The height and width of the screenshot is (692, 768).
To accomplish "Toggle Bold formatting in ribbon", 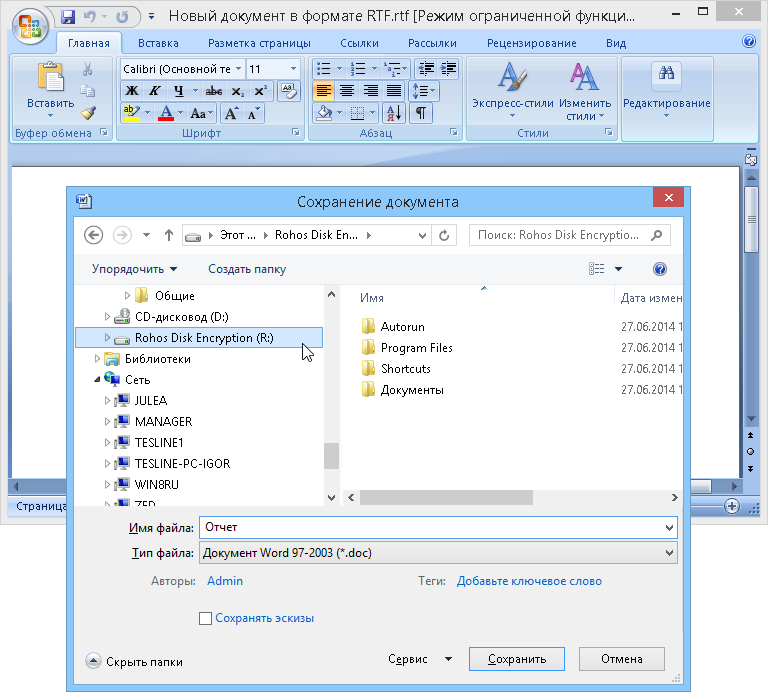I will point(132,91).
